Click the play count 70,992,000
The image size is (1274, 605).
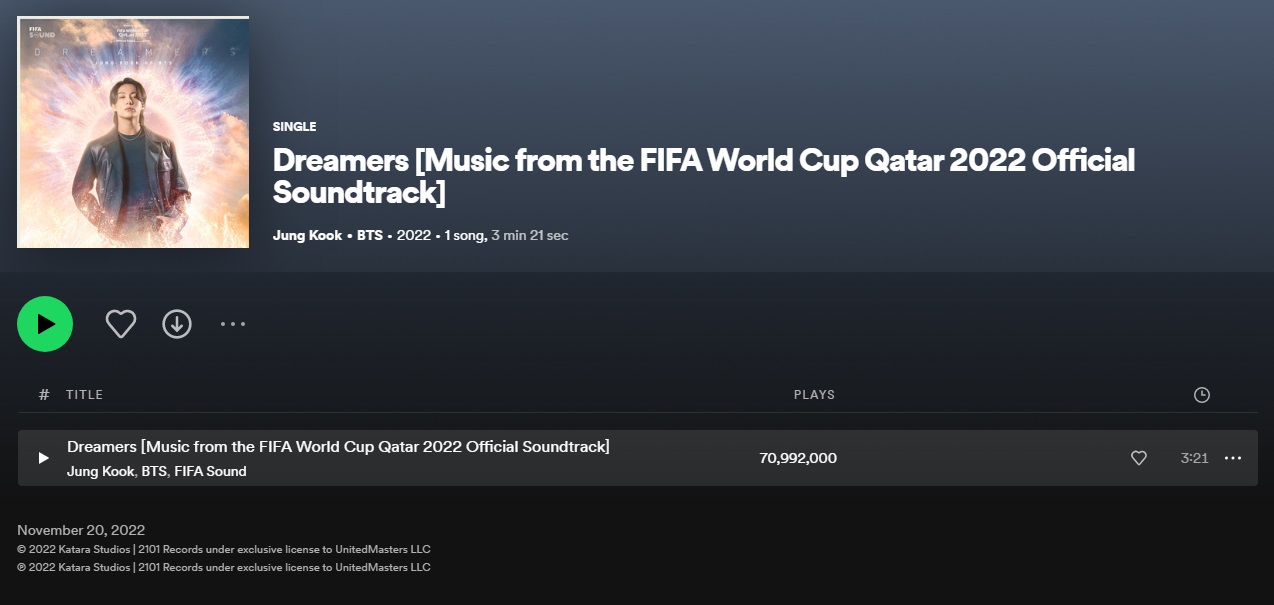pyautogui.click(x=797, y=458)
